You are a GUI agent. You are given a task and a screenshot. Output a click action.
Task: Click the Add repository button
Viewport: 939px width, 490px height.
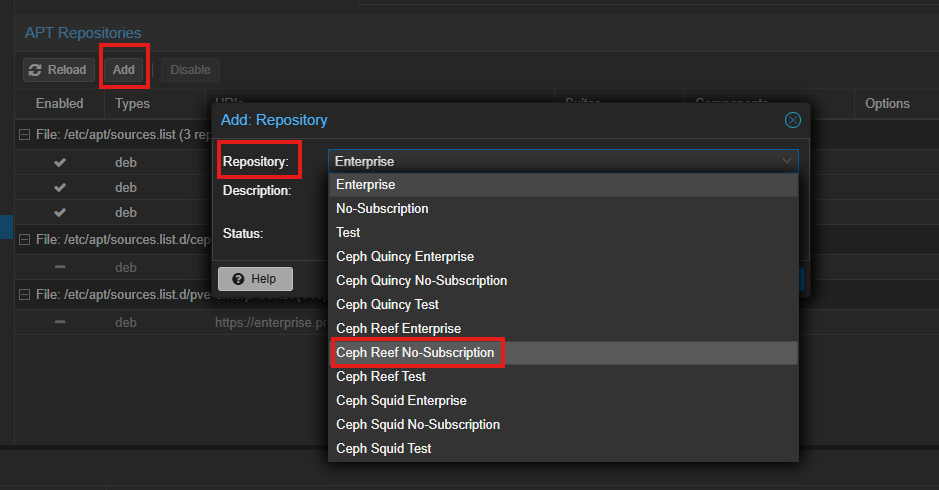[x=124, y=69]
